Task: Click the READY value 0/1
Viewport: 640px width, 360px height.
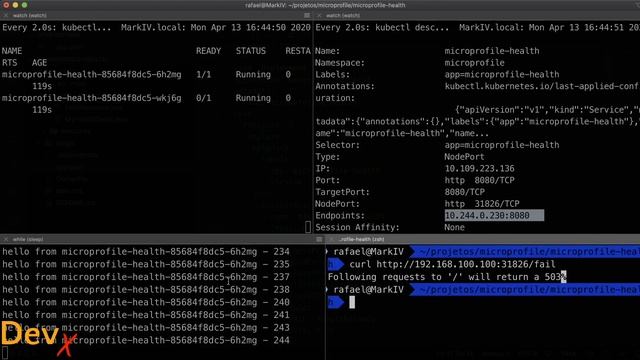Action: [203, 98]
